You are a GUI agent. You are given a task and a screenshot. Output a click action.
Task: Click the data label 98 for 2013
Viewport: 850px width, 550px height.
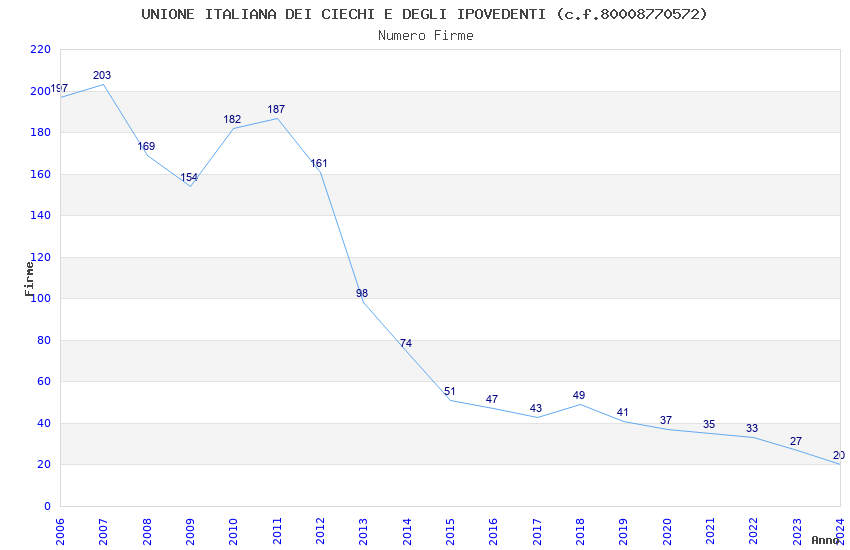point(362,293)
